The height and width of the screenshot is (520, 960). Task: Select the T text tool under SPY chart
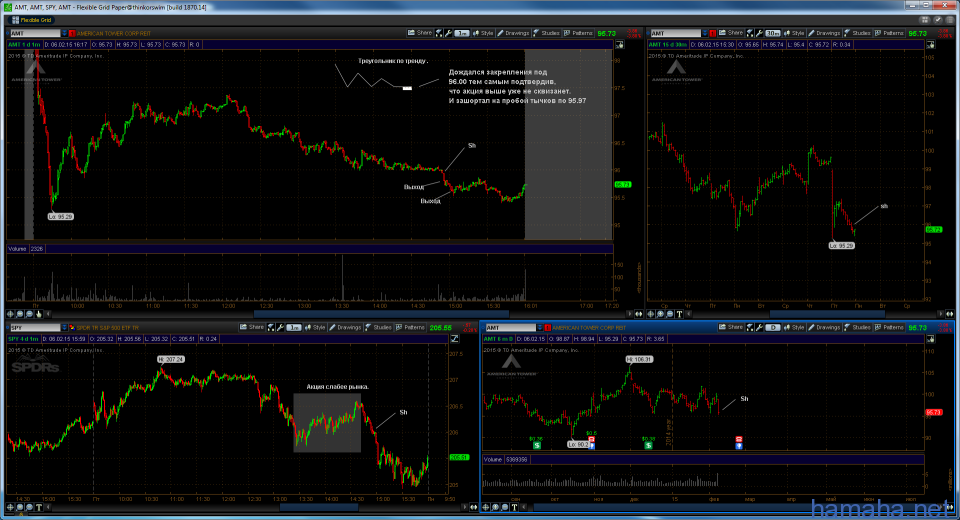point(39,507)
